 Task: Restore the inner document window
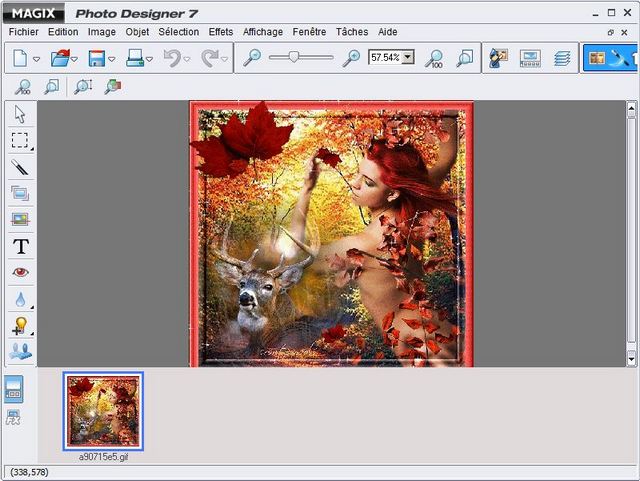point(611,32)
